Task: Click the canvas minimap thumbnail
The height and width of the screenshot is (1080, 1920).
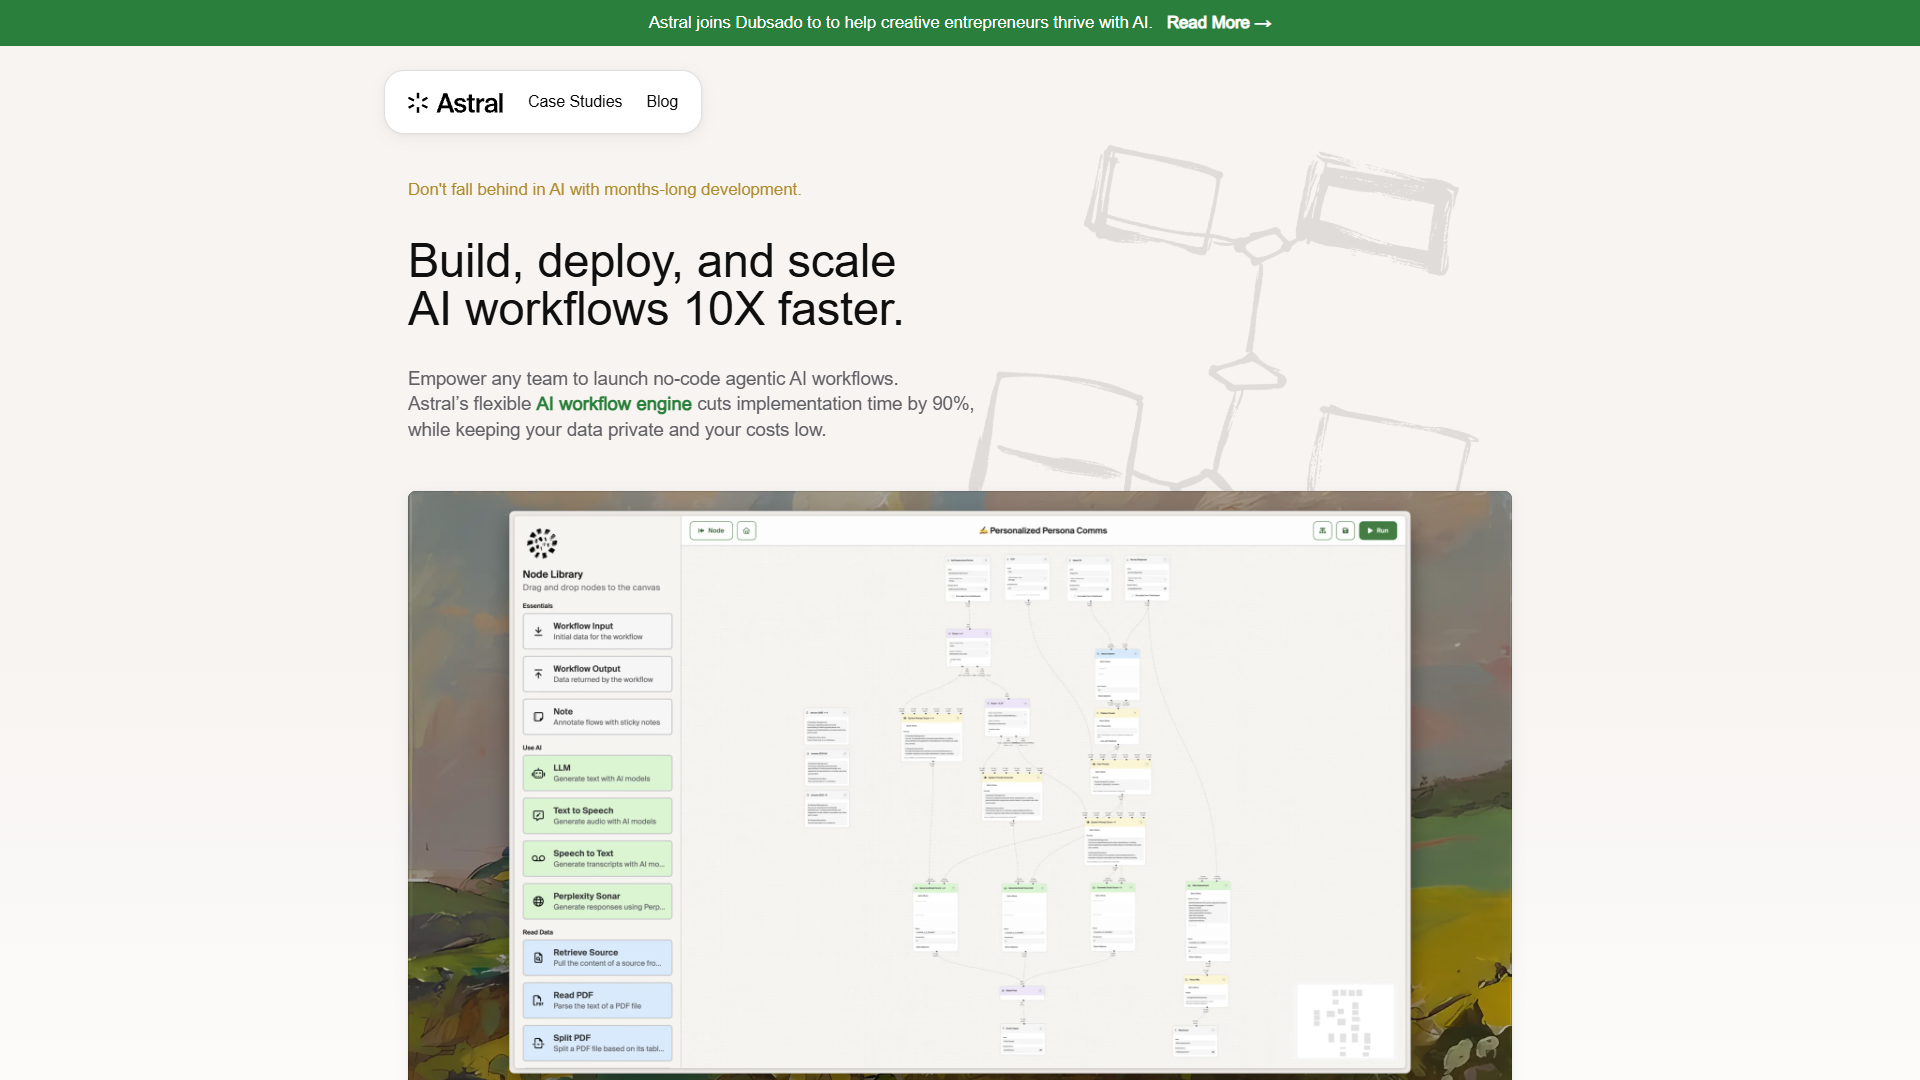Action: (x=1345, y=1021)
